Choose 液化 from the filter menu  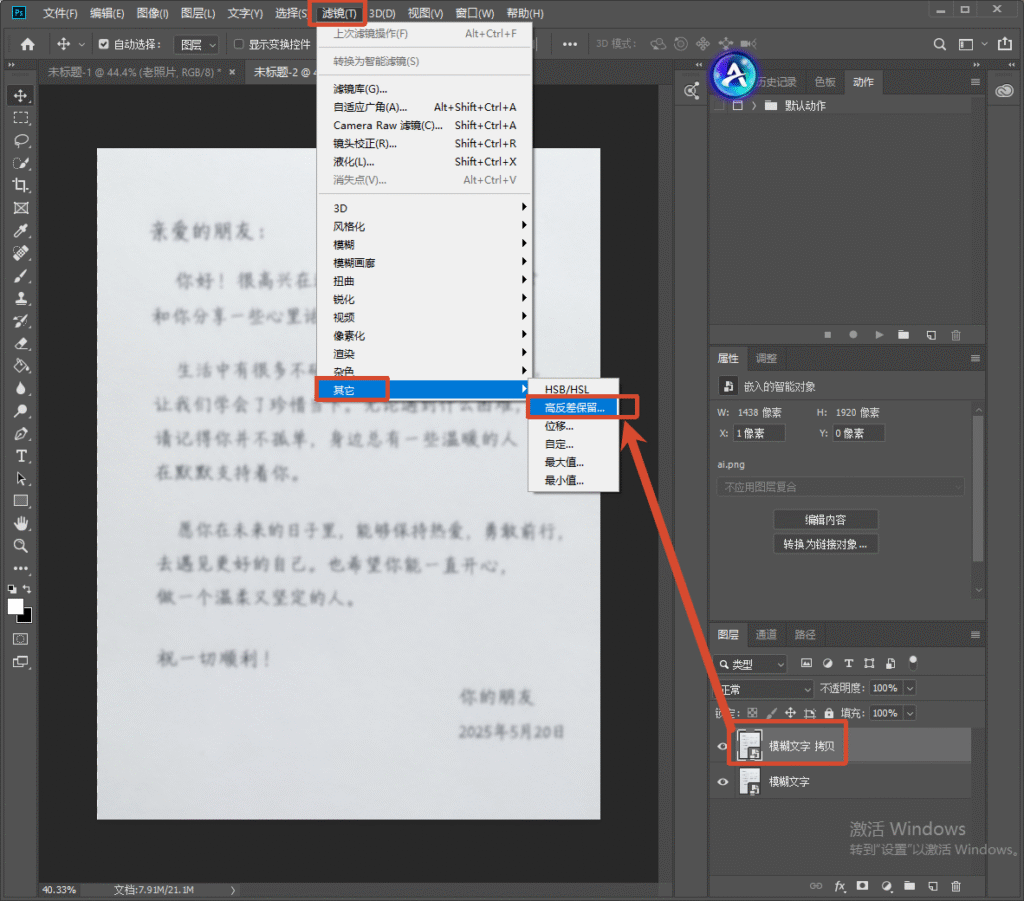[424, 162]
